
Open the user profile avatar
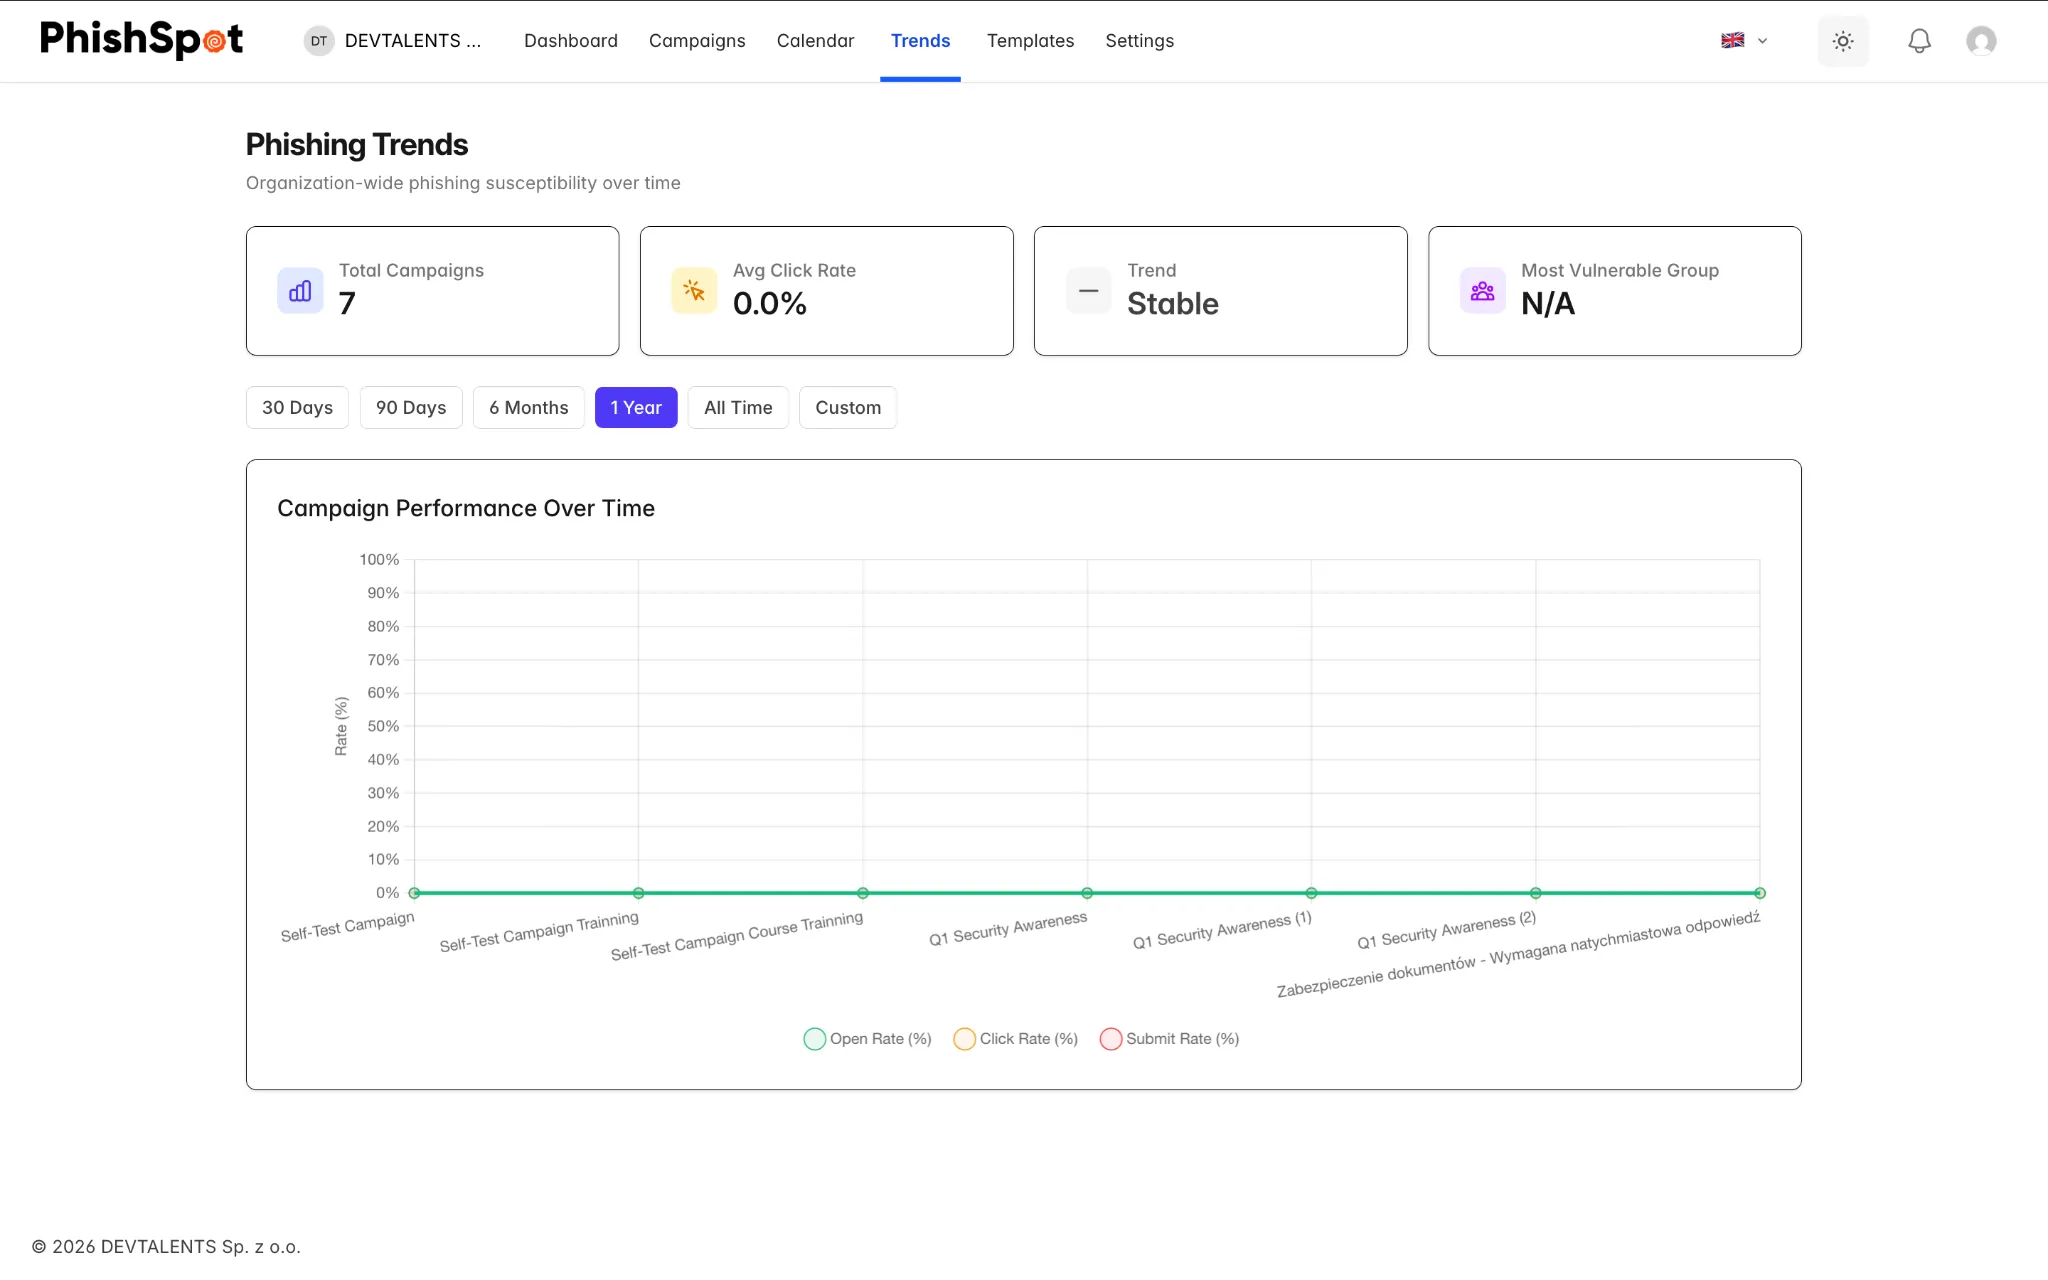(1981, 41)
